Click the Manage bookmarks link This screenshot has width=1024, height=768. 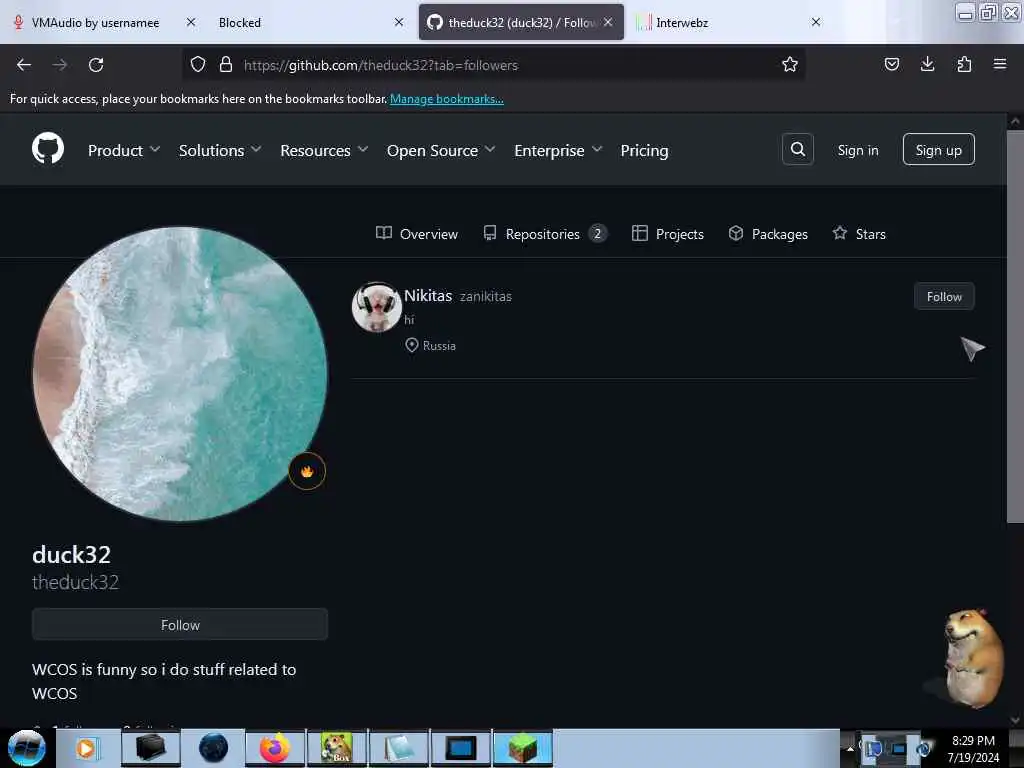click(447, 99)
